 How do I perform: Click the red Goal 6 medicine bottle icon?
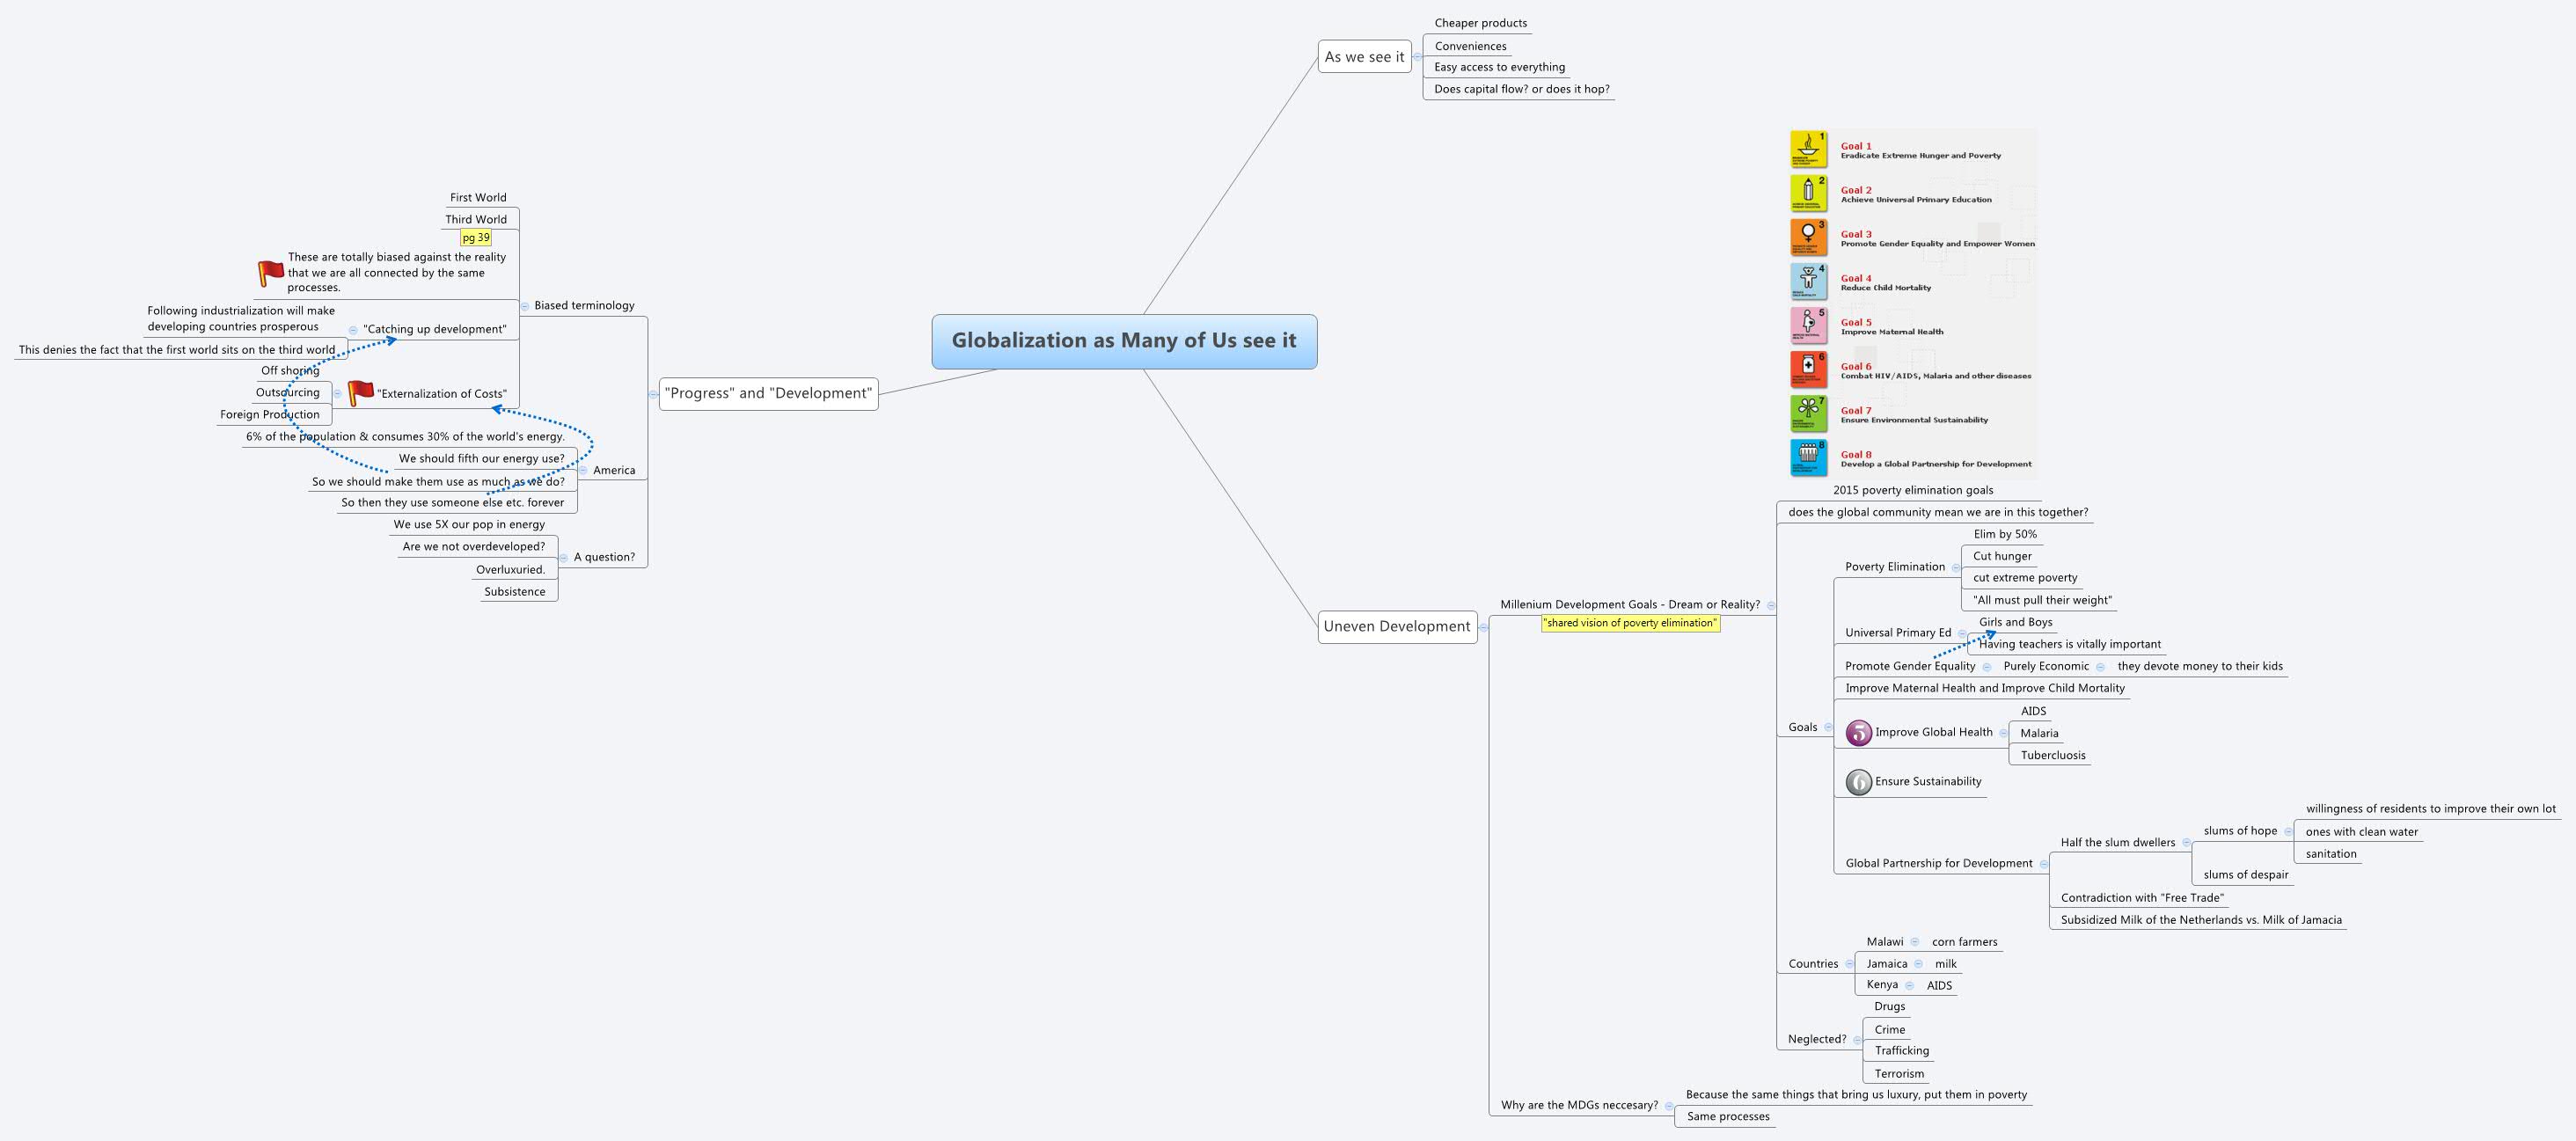click(x=1808, y=370)
